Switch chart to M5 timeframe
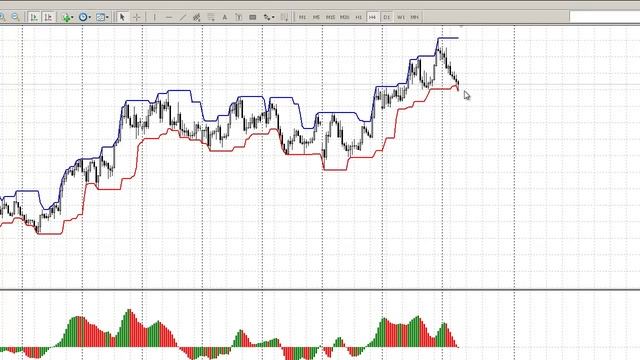 coord(316,17)
